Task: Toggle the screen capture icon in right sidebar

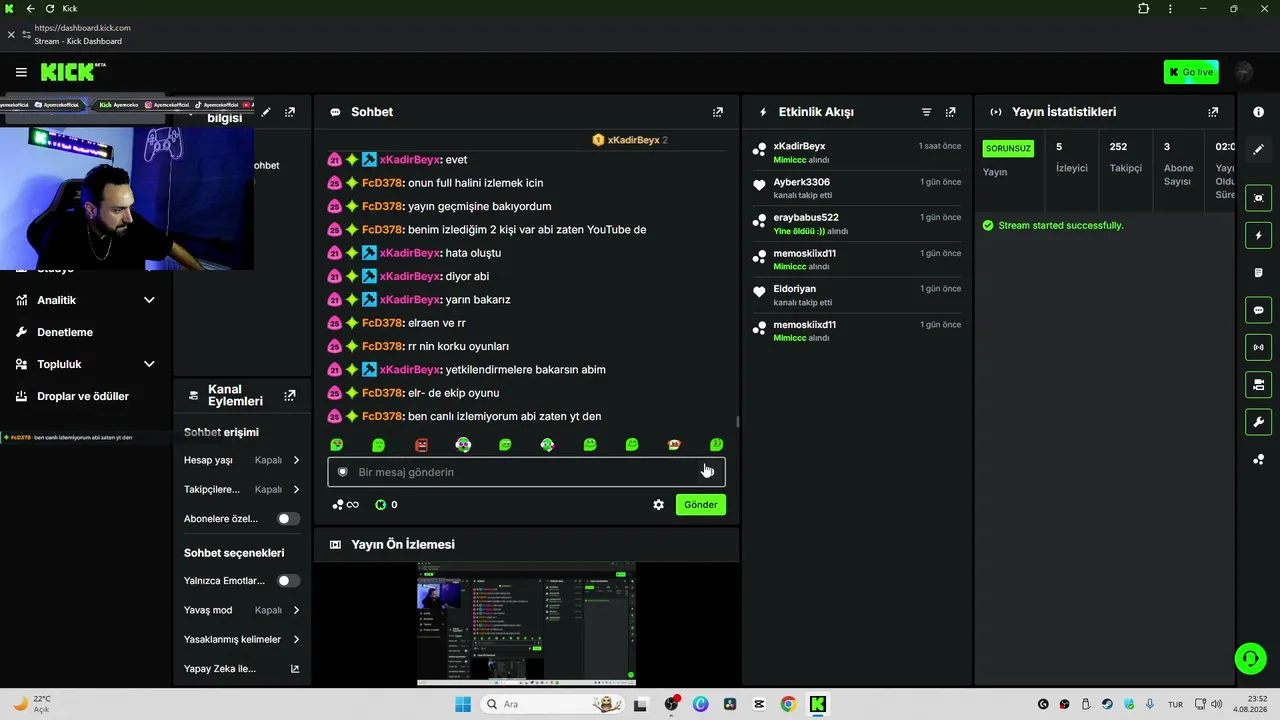Action: (1258, 198)
